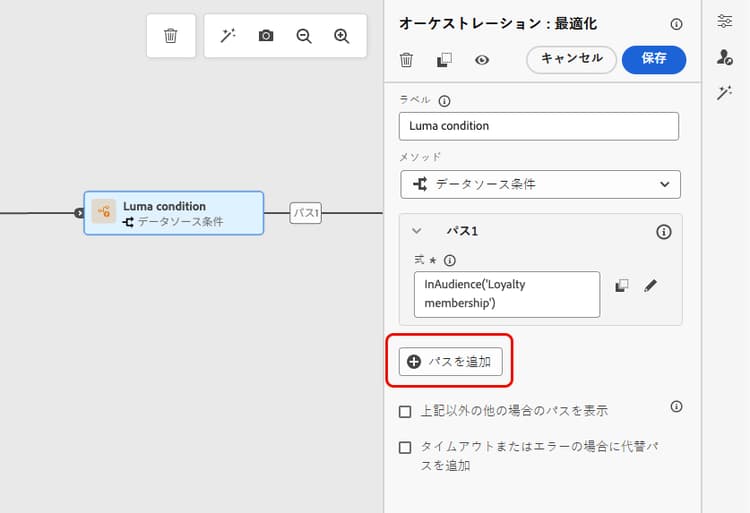Click the magic wand icon in the right rail
Image resolution: width=750 pixels, height=513 pixels.
coord(724,92)
